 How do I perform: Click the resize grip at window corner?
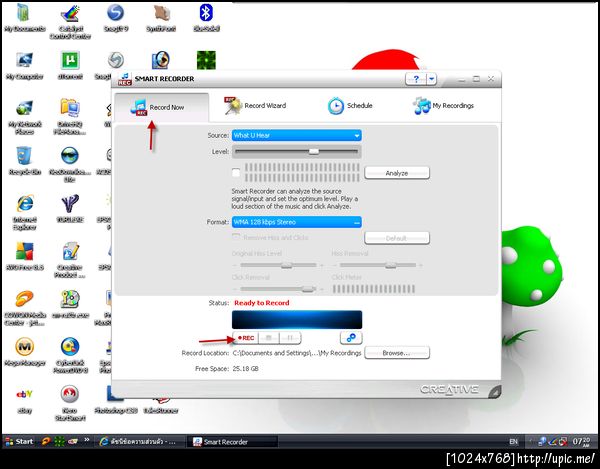coord(494,391)
